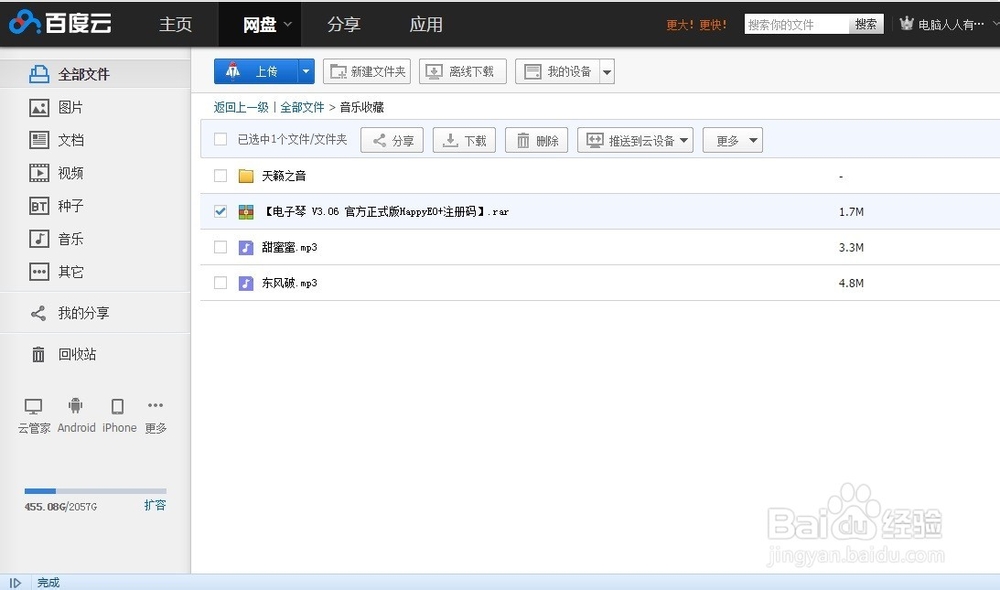Click the 离线下载 offline download button
The width and height of the screenshot is (1000, 590).
pyautogui.click(x=462, y=71)
